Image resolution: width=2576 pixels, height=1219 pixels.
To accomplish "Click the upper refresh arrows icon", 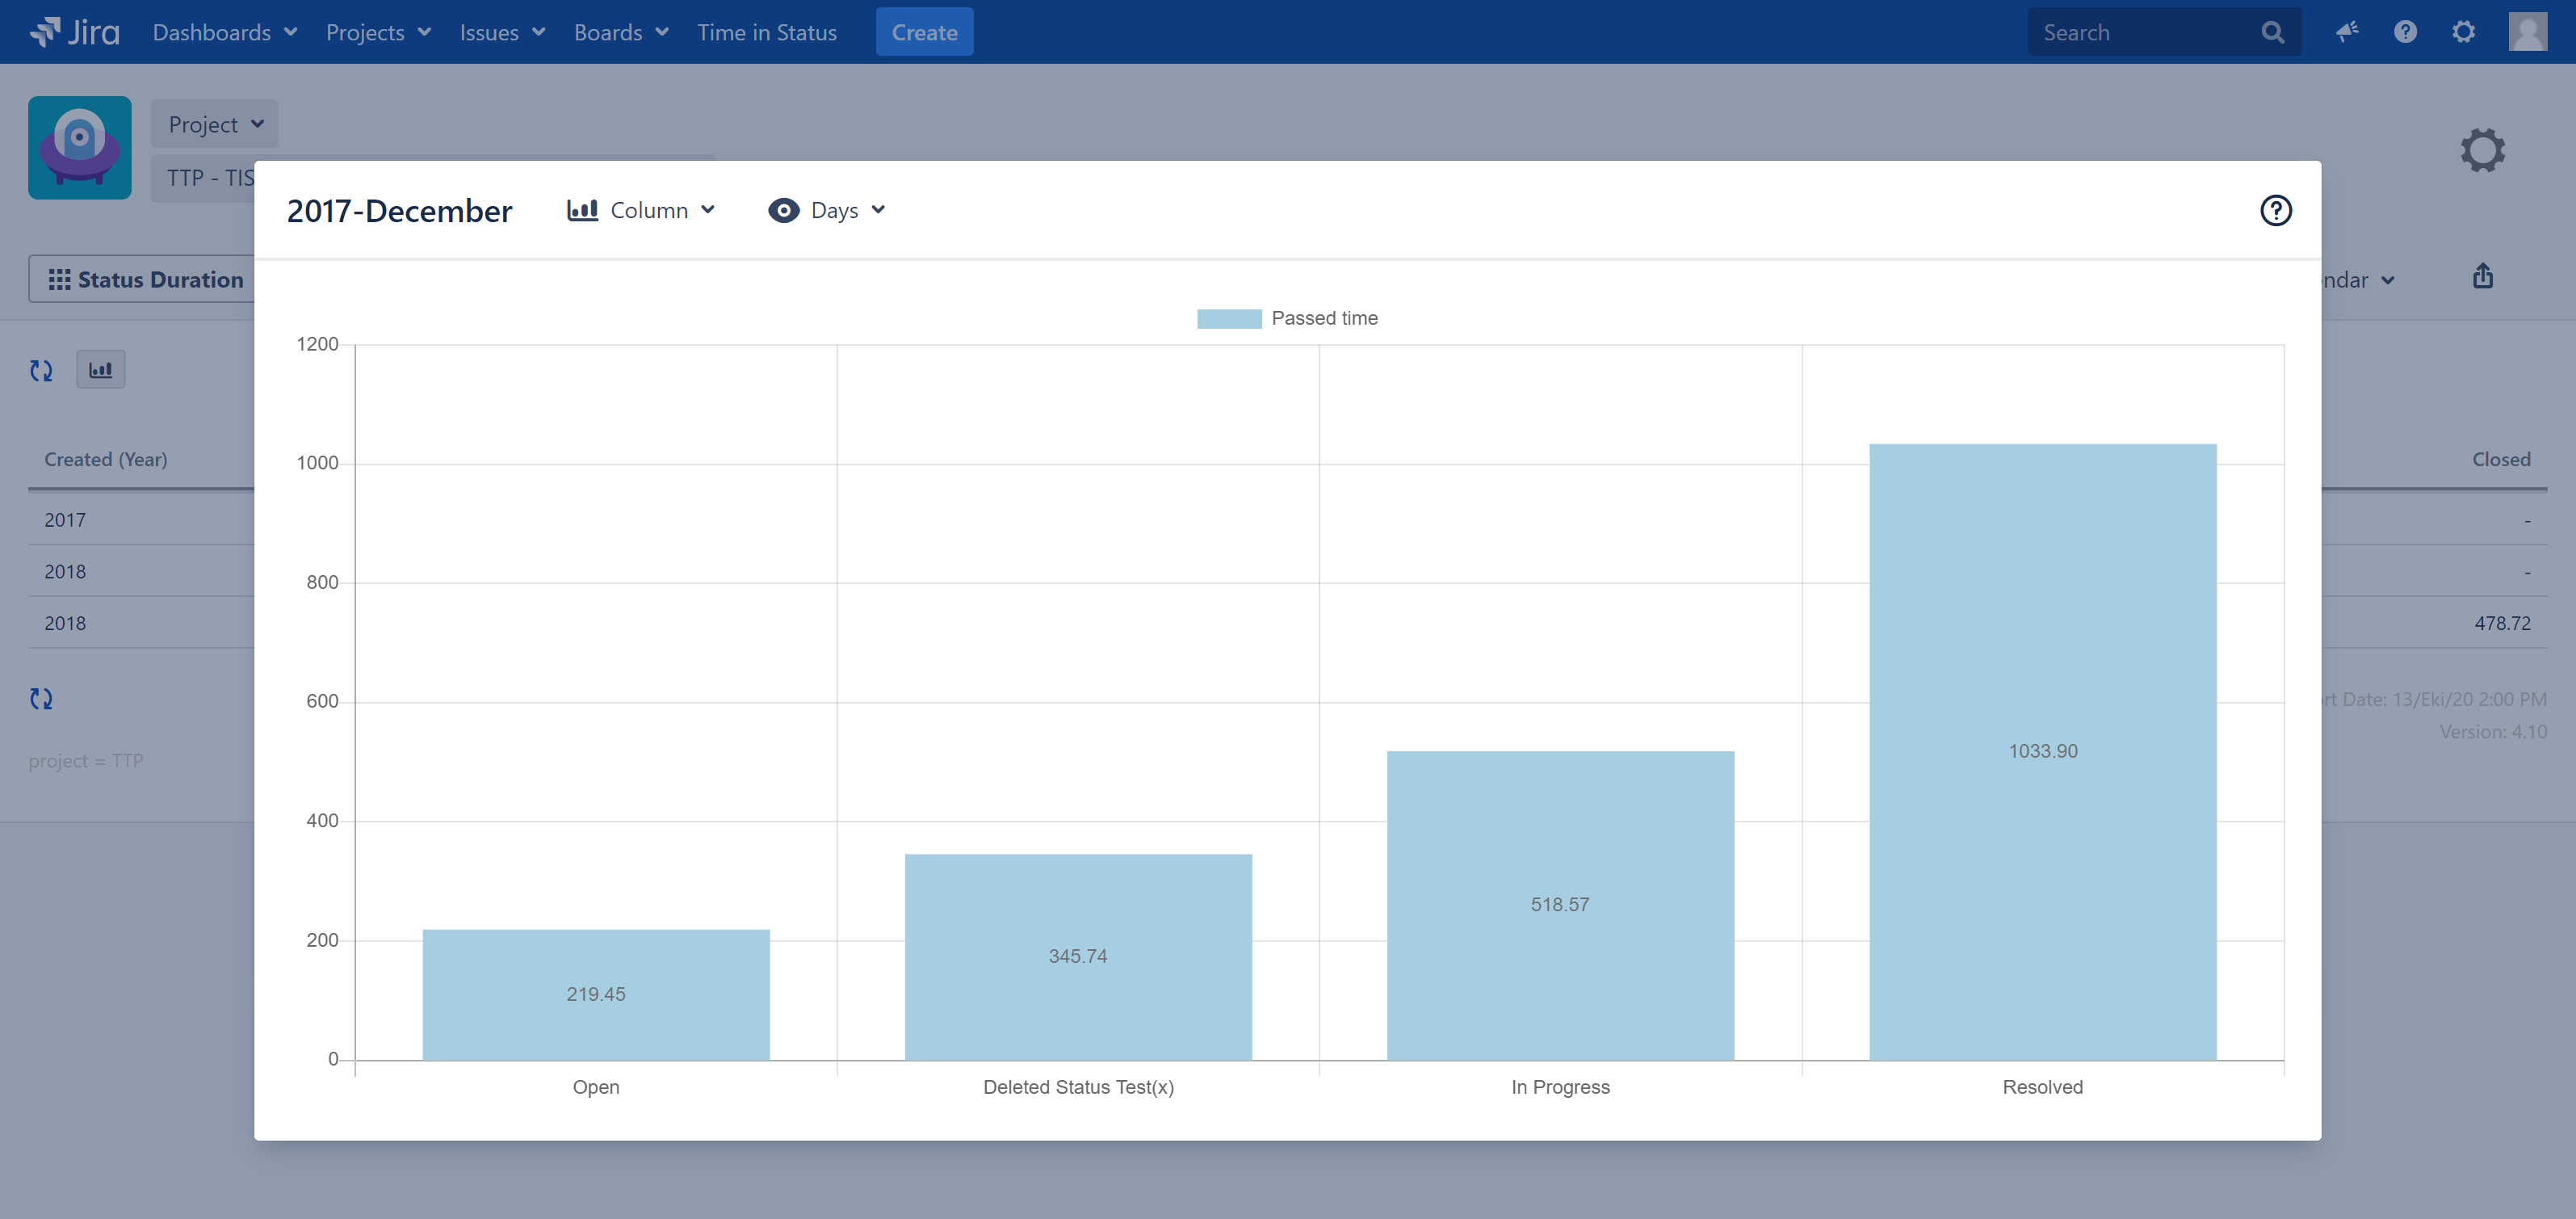I will [x=41, y=371].
